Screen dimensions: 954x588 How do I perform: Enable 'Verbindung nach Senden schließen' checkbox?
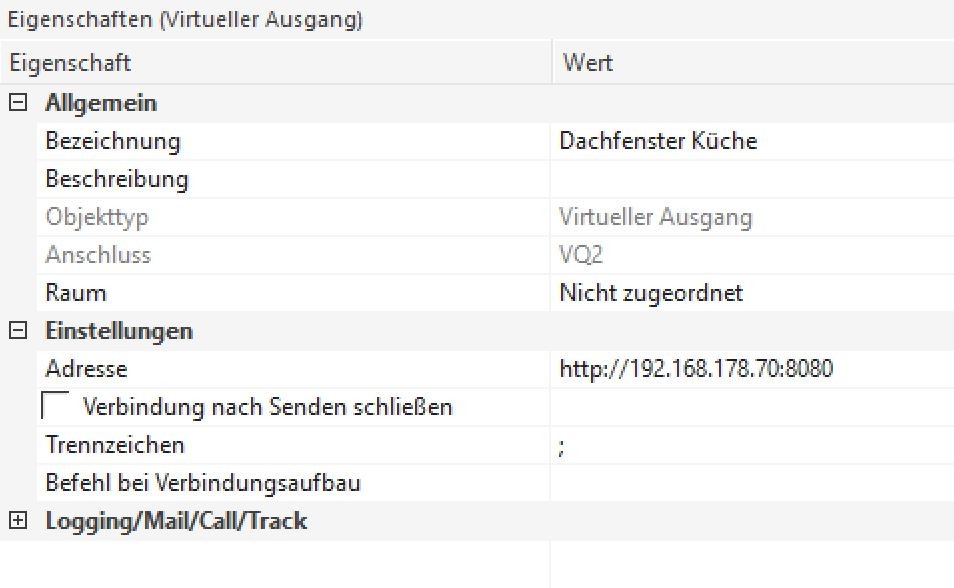tap(57, 407)
